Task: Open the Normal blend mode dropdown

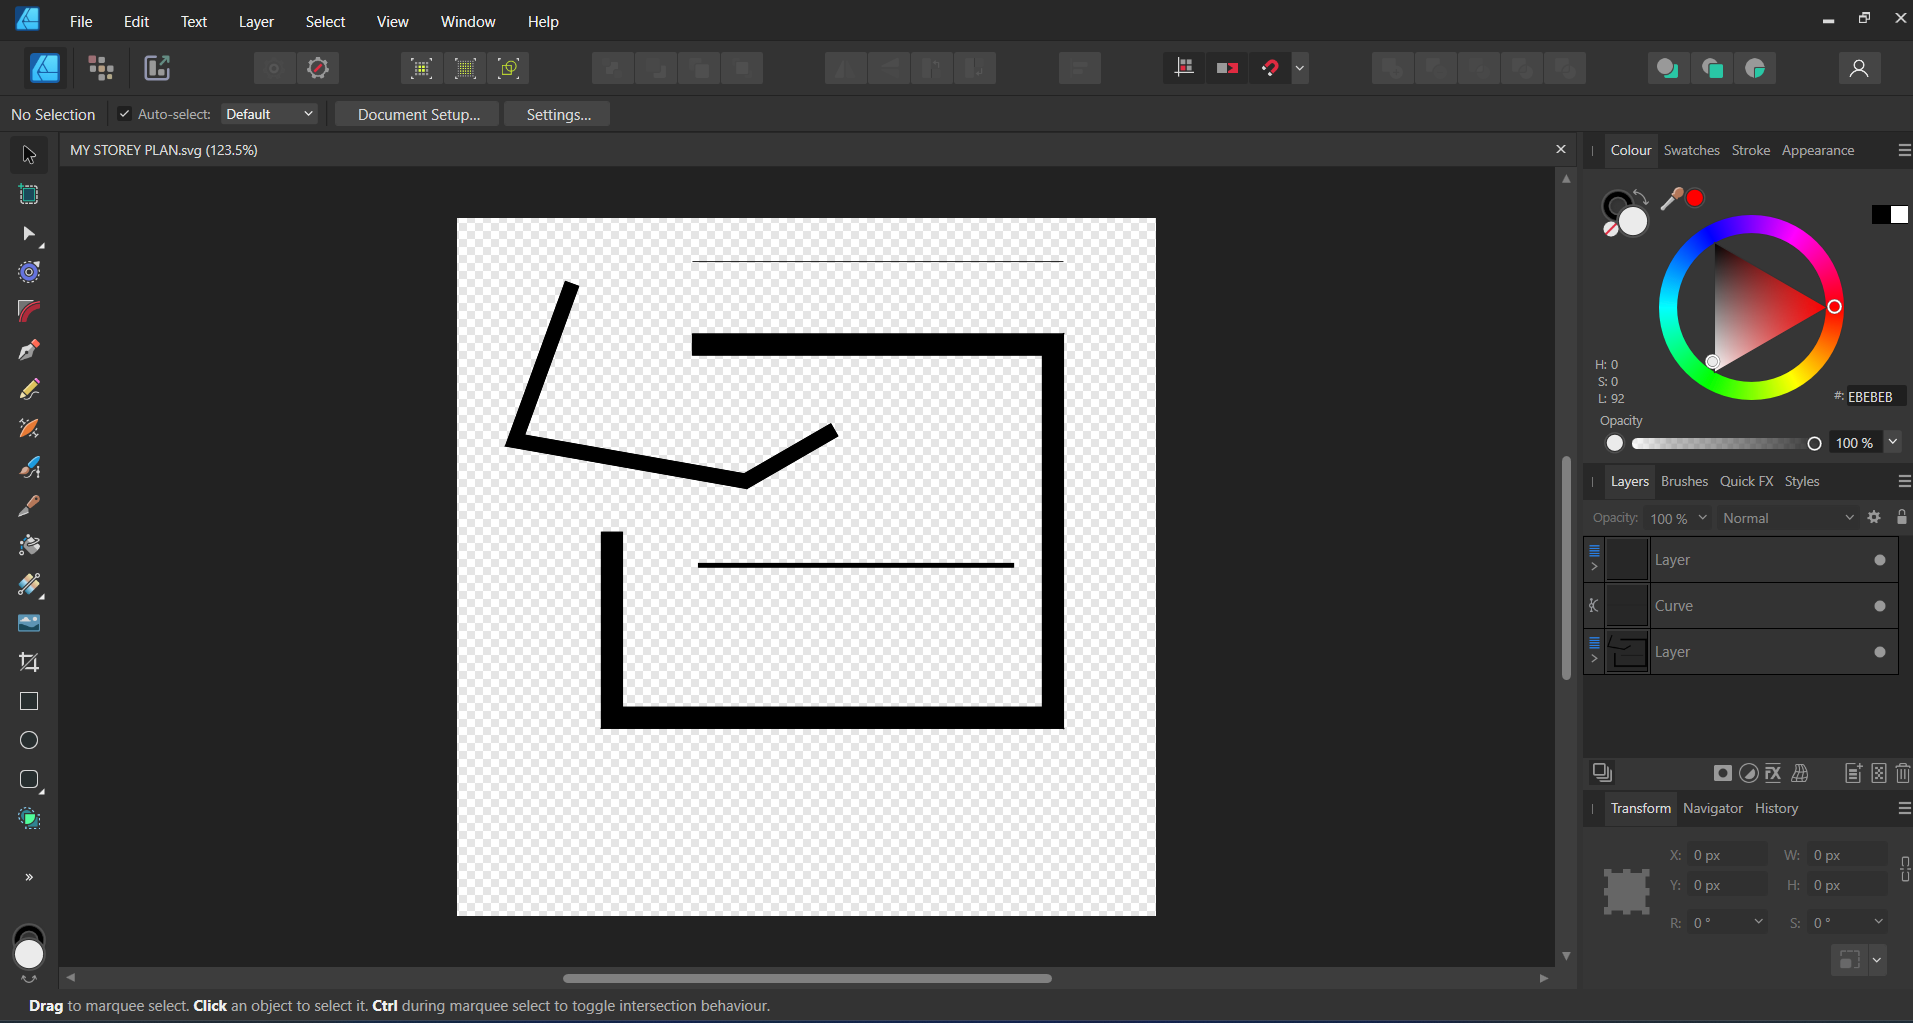Action: (1788, 518)
